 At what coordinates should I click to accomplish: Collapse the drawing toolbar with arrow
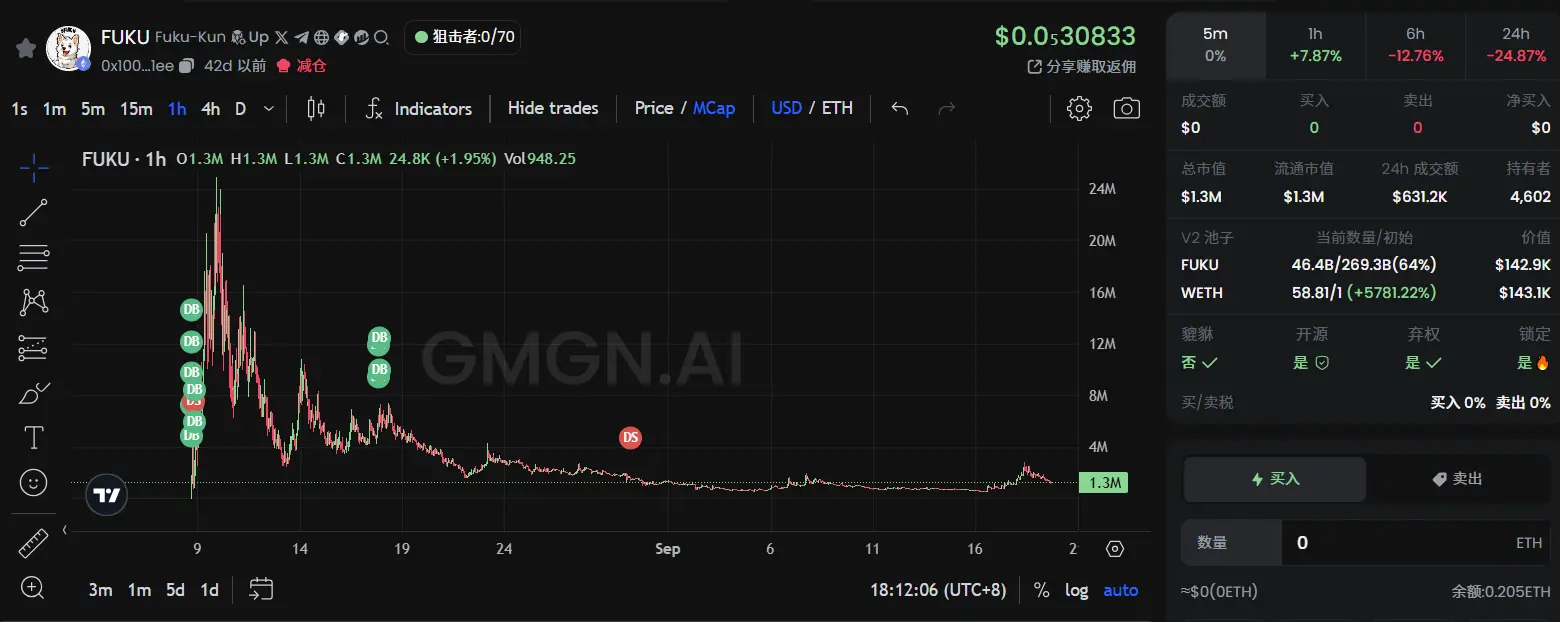coord(64,530)
